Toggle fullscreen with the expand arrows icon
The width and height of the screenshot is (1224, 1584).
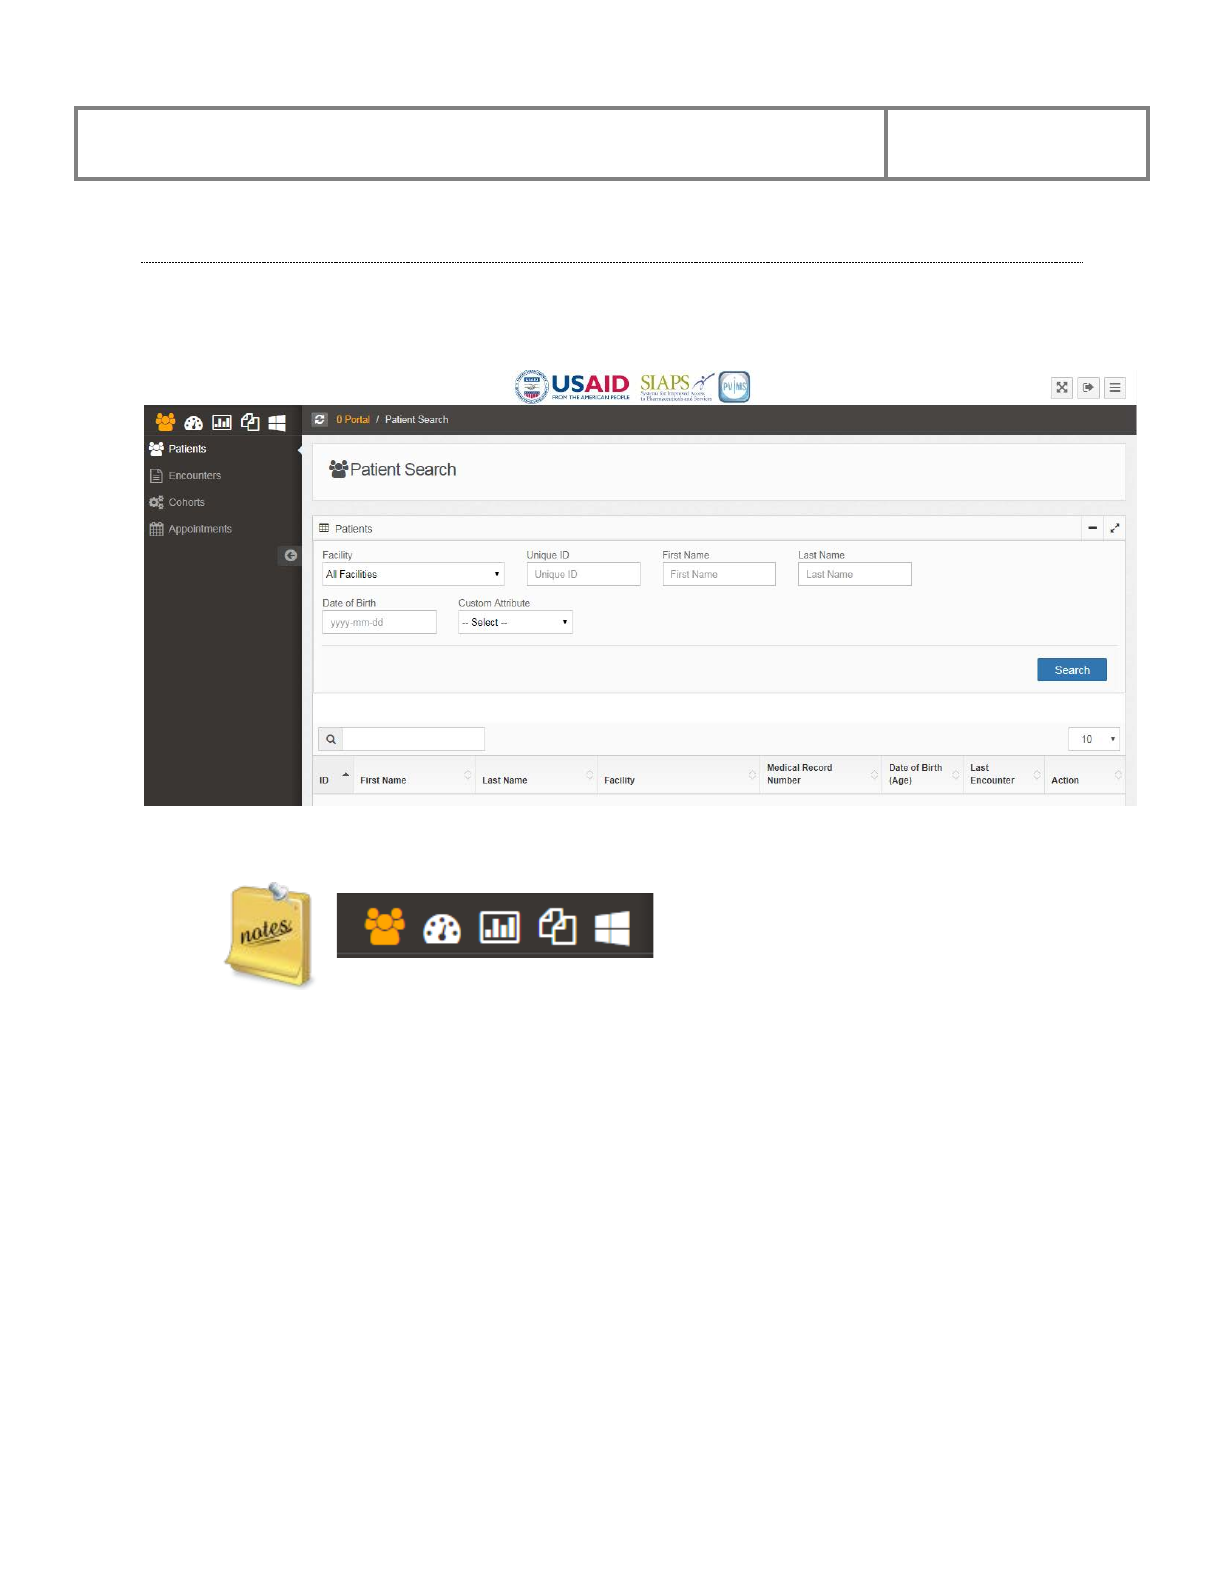point(1062,388)
